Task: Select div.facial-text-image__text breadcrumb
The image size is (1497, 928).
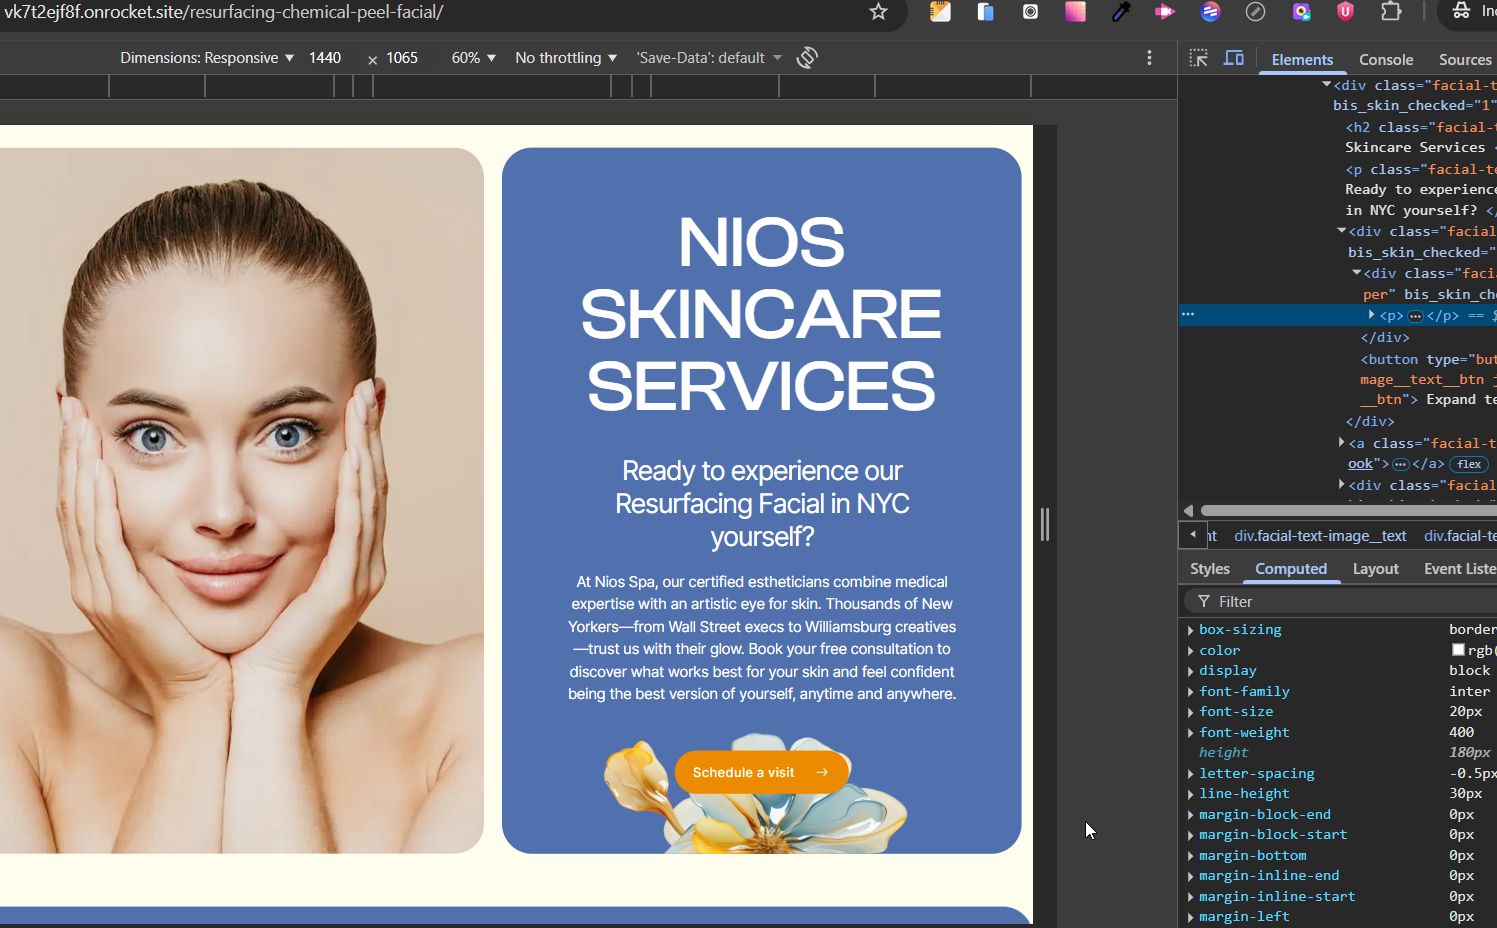Action: (x=1320, y=536)
